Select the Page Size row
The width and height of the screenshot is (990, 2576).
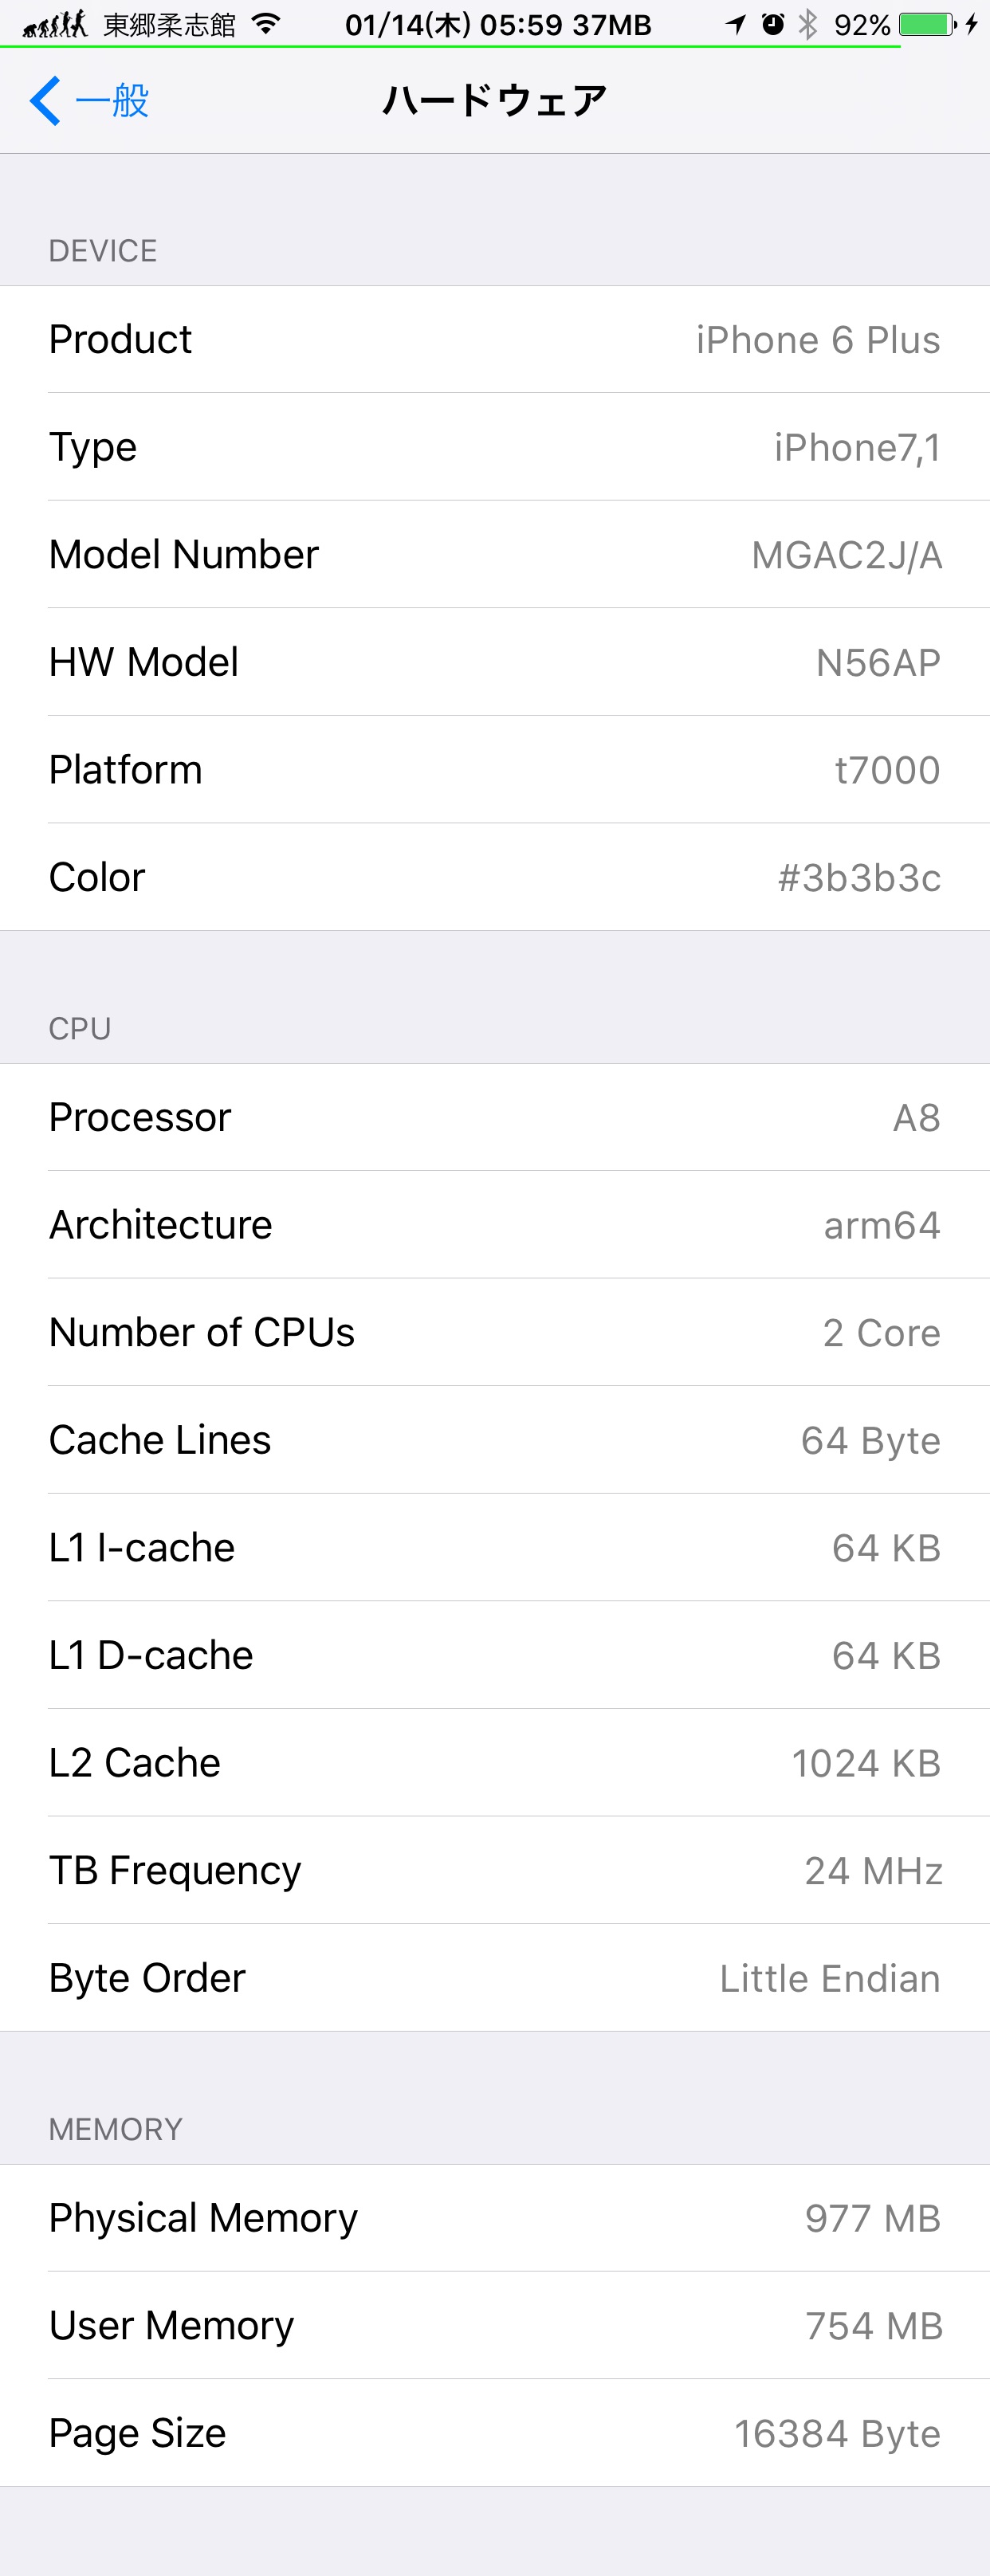(x=495, y=2433)
